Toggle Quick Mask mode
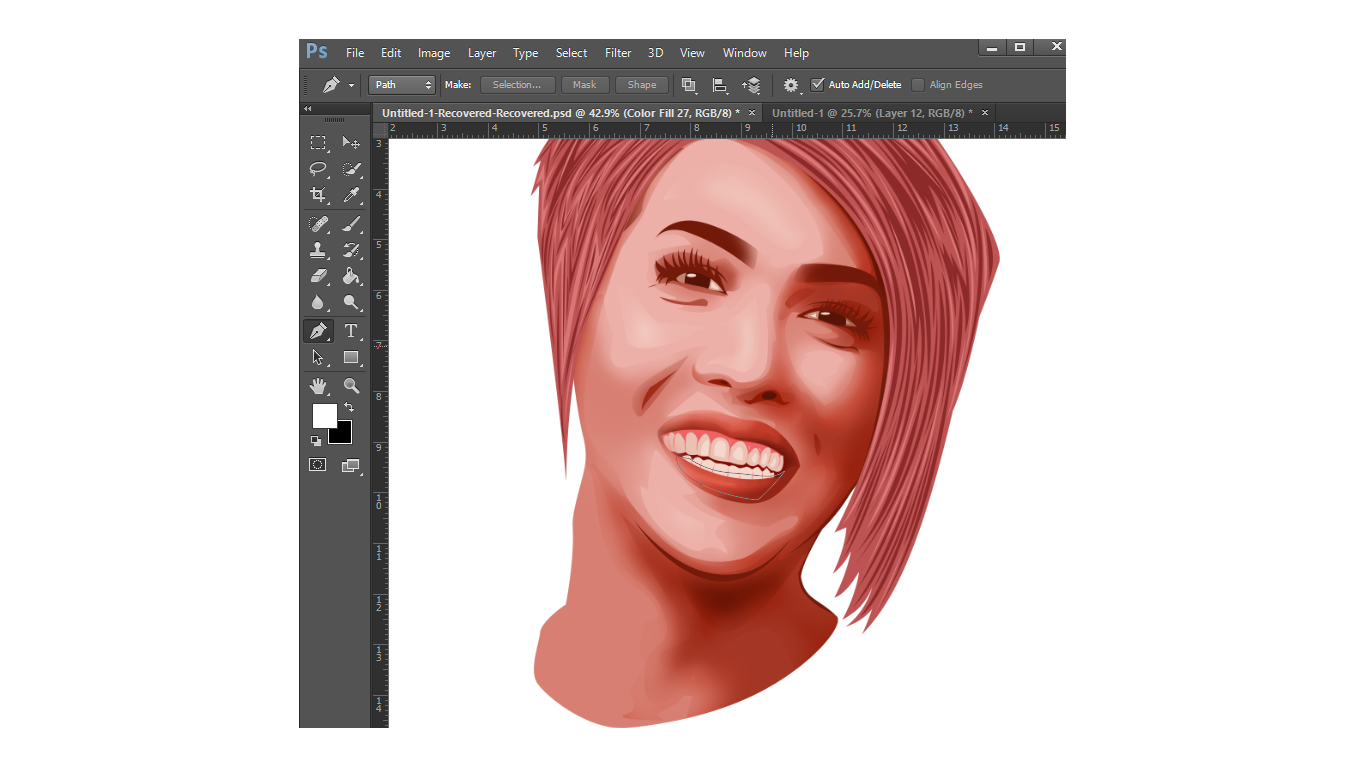The image size is (1366, 768). 318,465
